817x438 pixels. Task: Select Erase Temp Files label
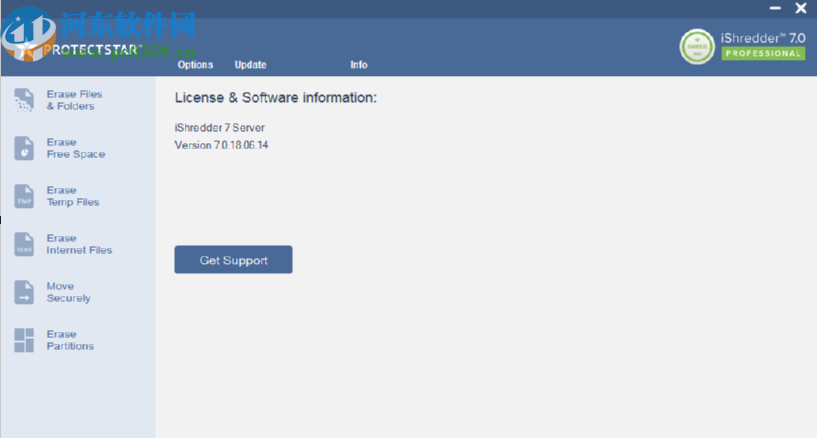pyautogui.click(x=72, y=196)
